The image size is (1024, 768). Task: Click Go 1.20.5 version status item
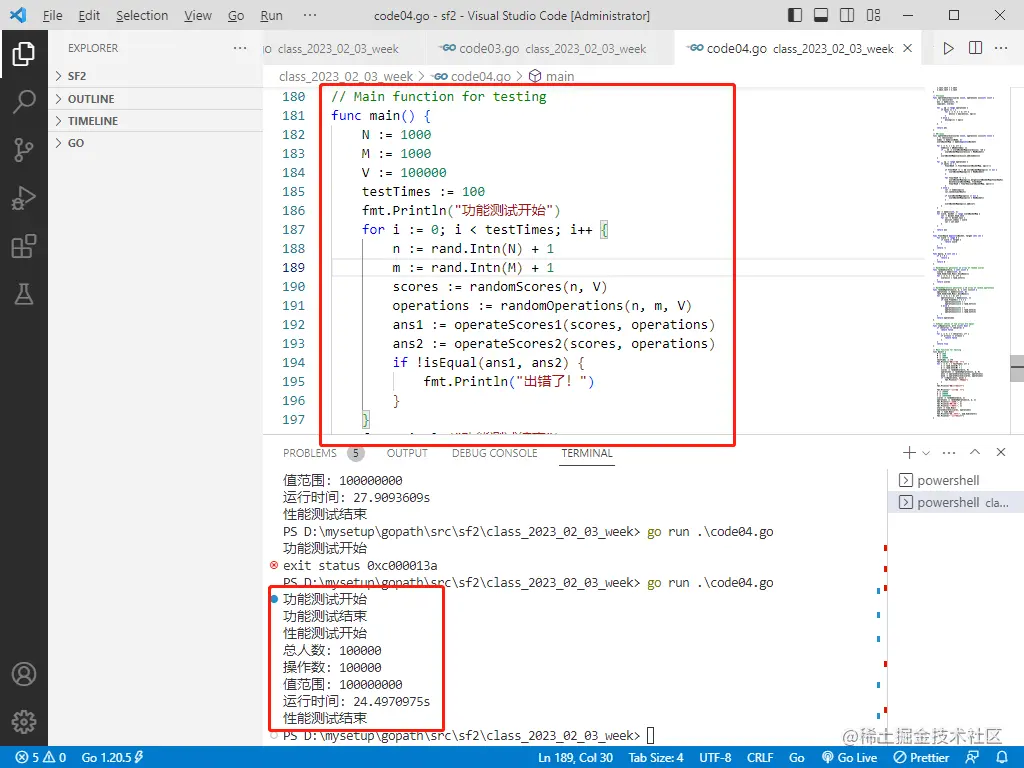(x=112, y=758)
